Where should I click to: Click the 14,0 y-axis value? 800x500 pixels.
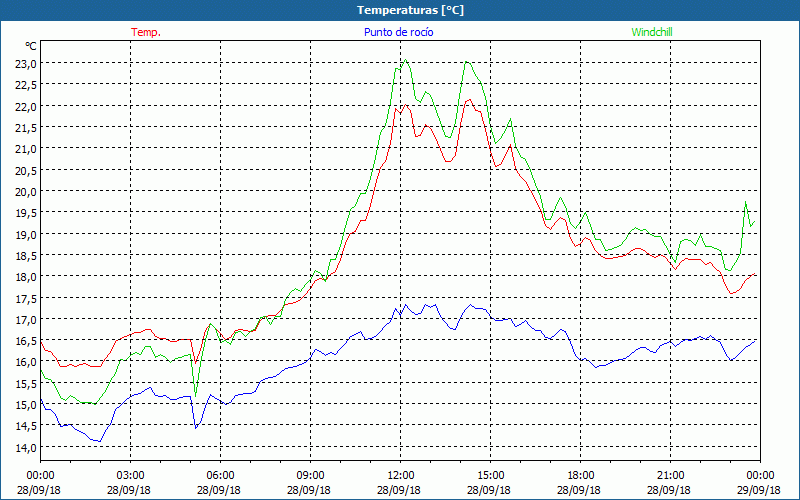(x=26, y=447)
